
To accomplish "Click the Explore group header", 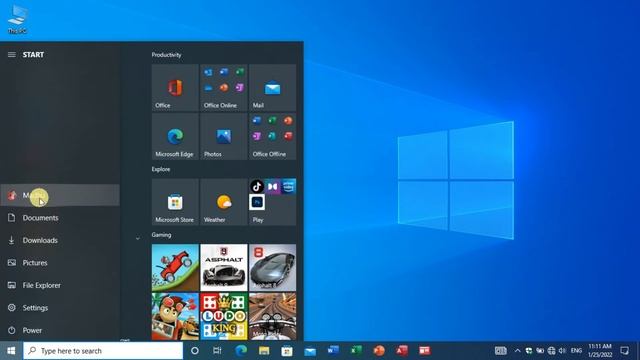I will click(161, 169).
